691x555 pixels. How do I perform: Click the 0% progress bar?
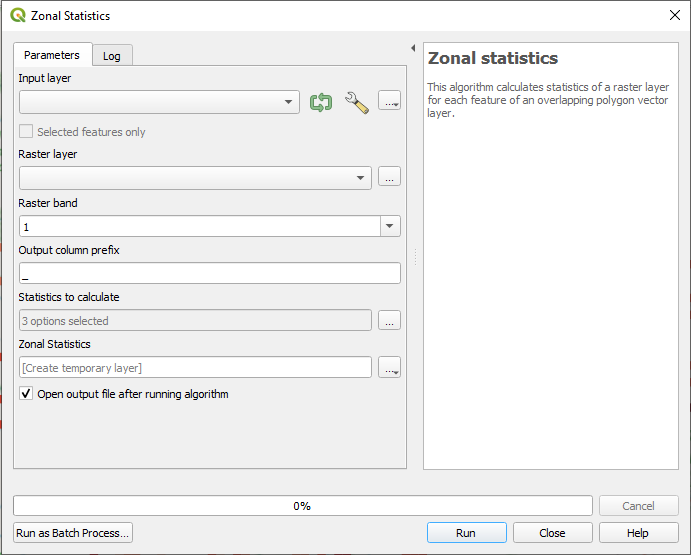[x=303, y=506]
